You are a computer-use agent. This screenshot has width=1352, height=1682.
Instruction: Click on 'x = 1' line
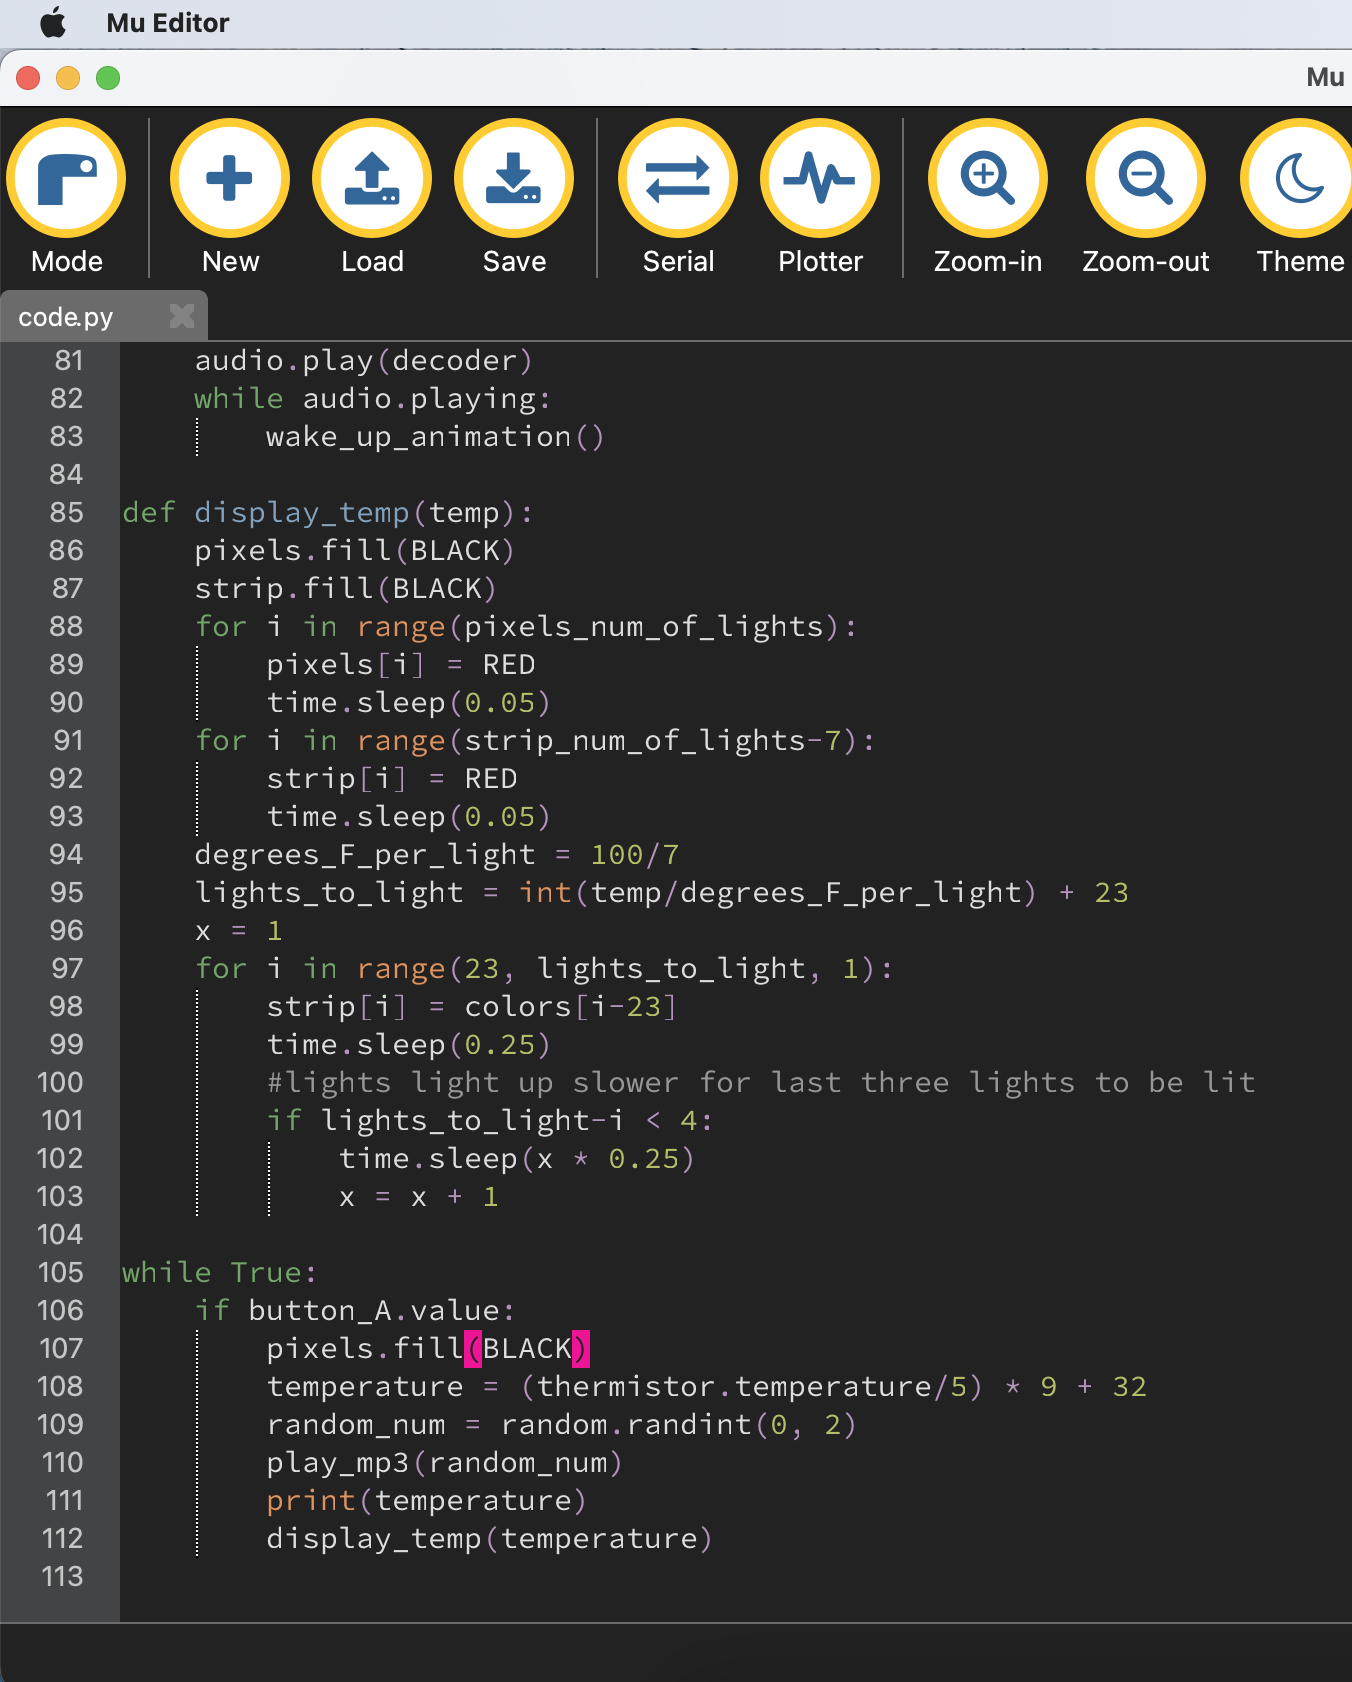[238, 930]
